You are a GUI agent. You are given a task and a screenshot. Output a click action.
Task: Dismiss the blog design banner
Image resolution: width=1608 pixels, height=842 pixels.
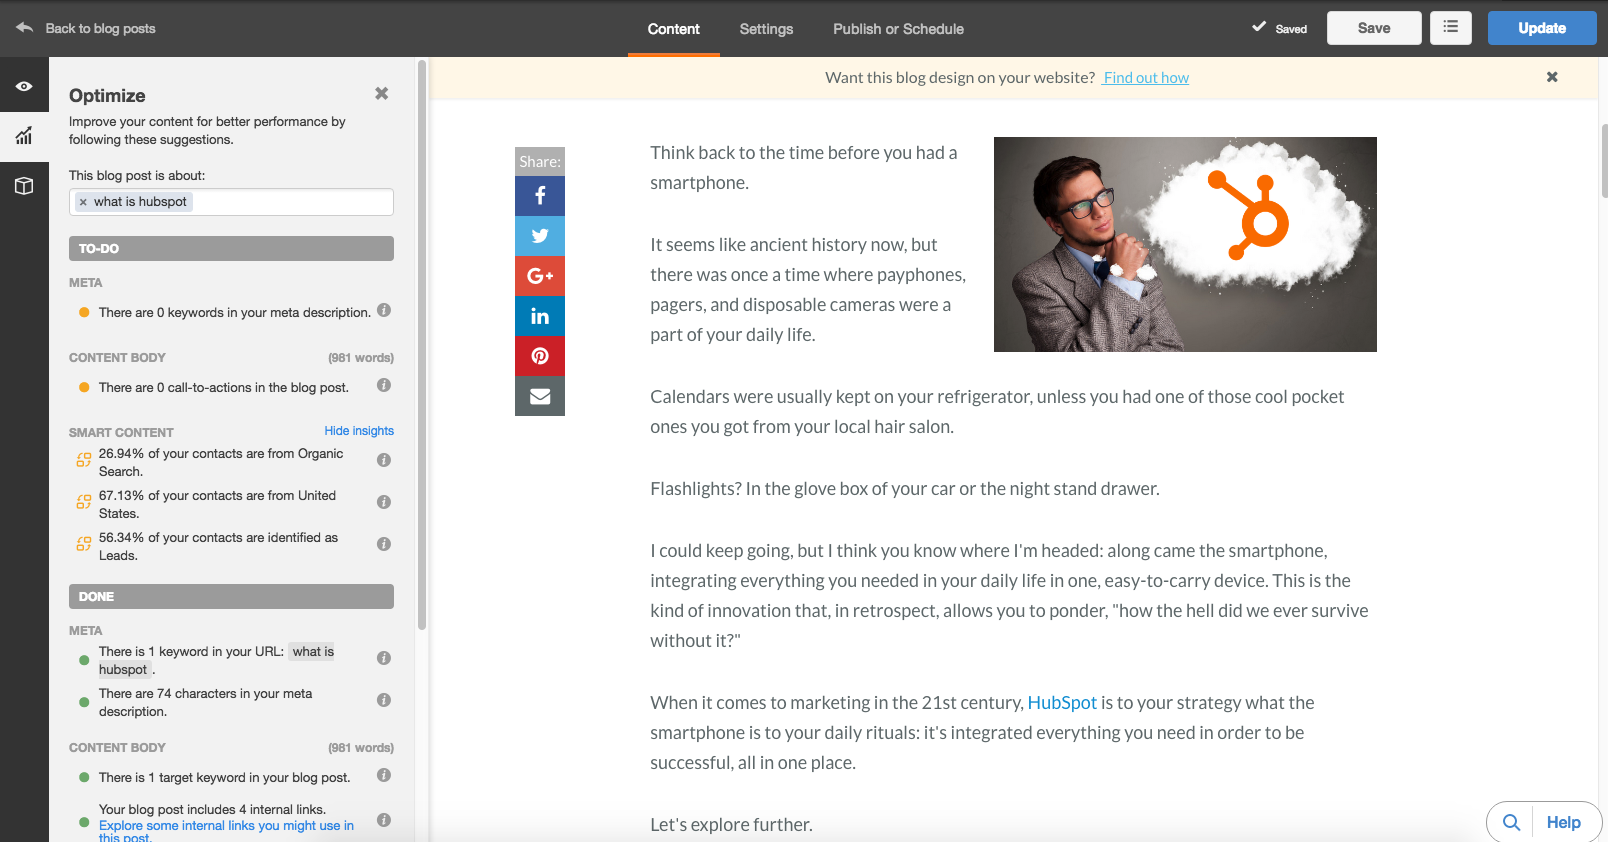(1552, 77)
